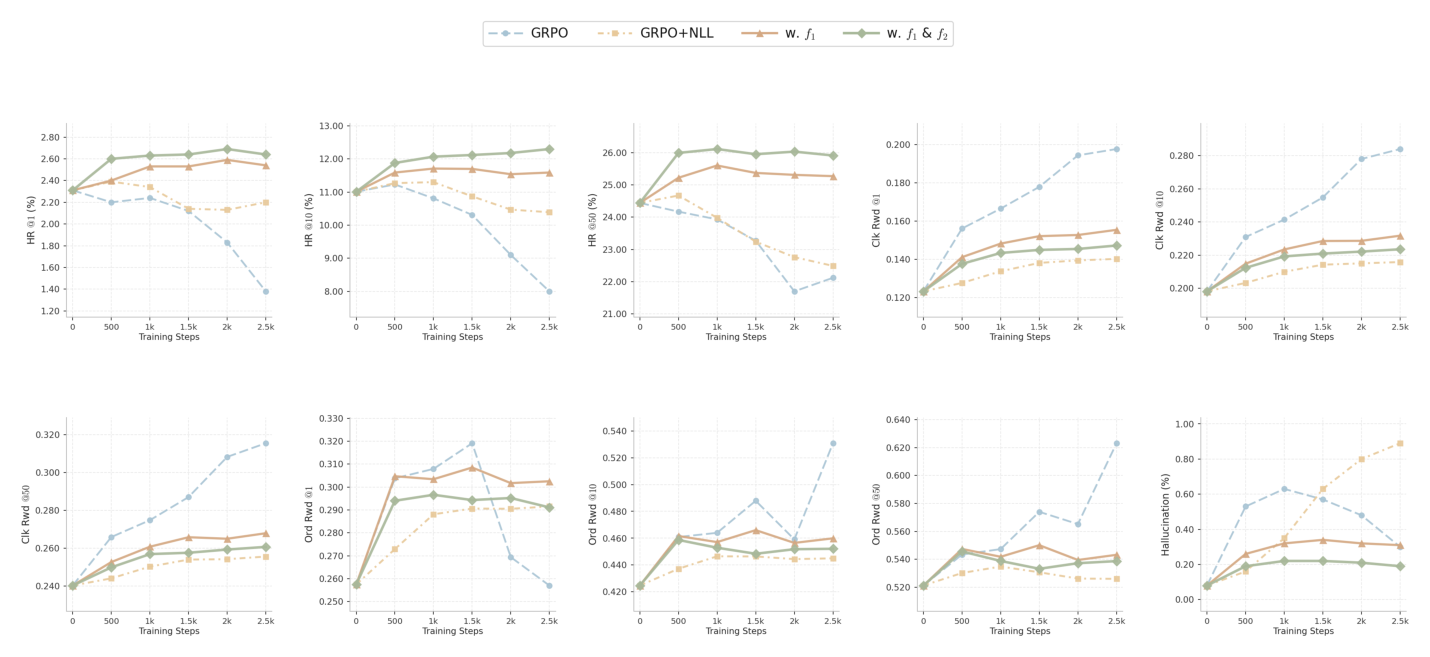Click the 'Clk Rwd @1' axis title
This screenshot has width=1430, height=657.
[877, 220]
